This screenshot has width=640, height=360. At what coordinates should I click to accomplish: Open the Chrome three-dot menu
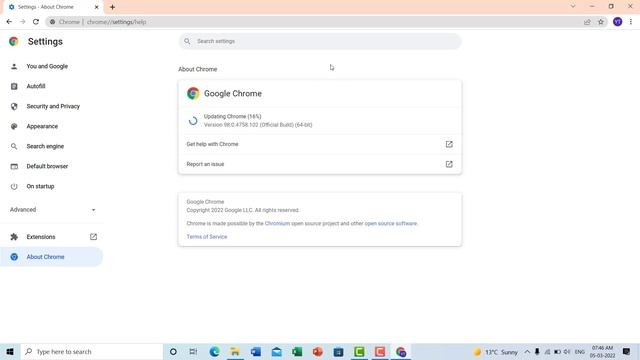[631, 22]
